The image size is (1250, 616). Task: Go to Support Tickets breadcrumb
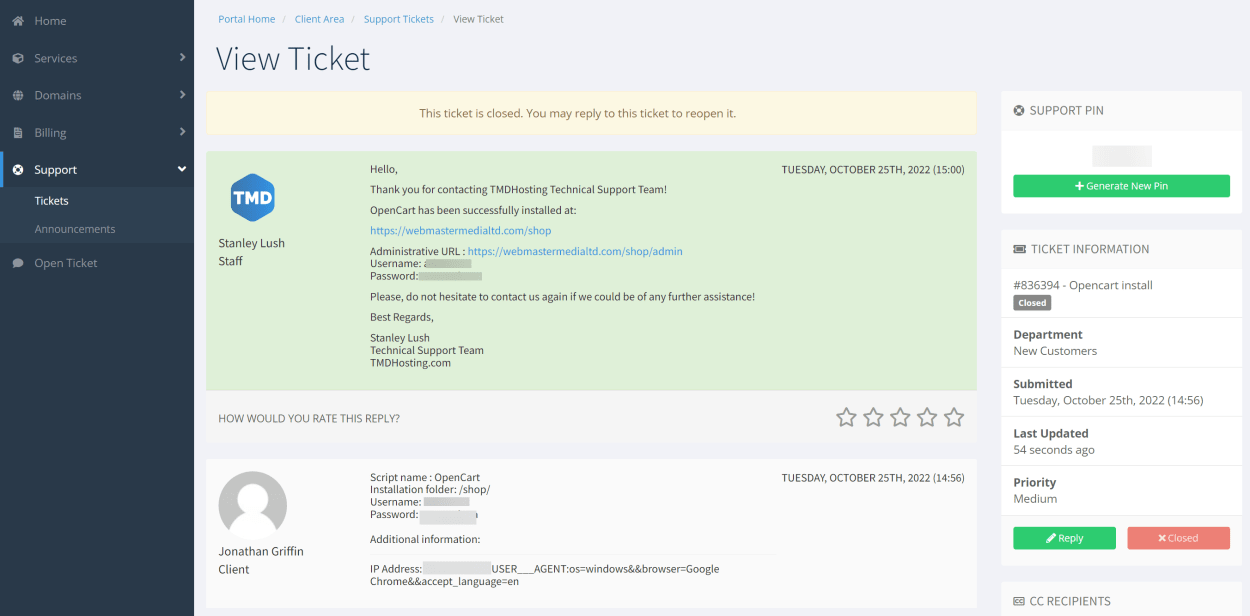click(x=399, y=19)
